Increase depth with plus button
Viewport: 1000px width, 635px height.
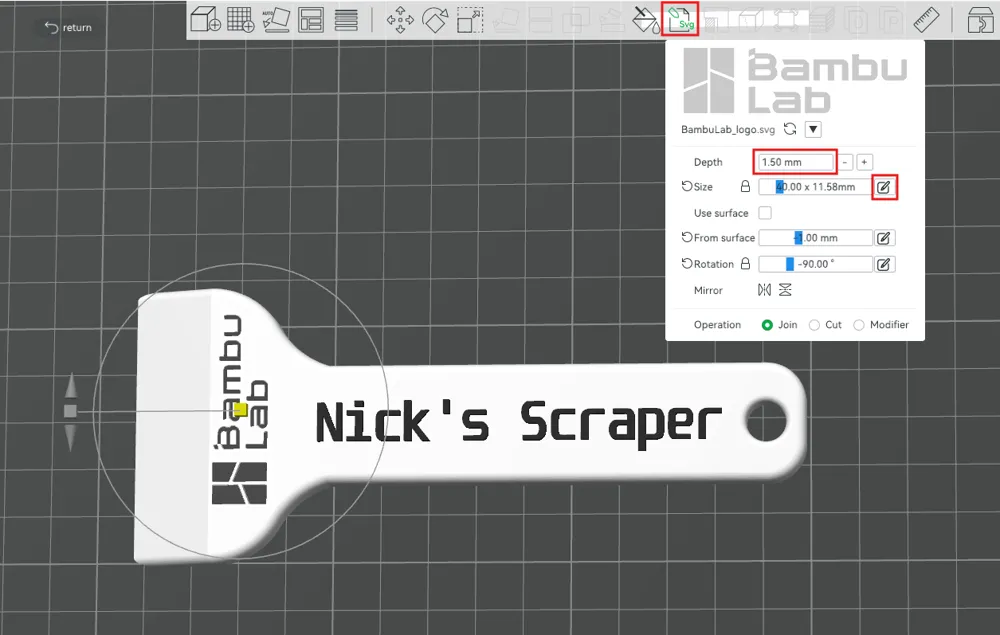pos(864,162)
